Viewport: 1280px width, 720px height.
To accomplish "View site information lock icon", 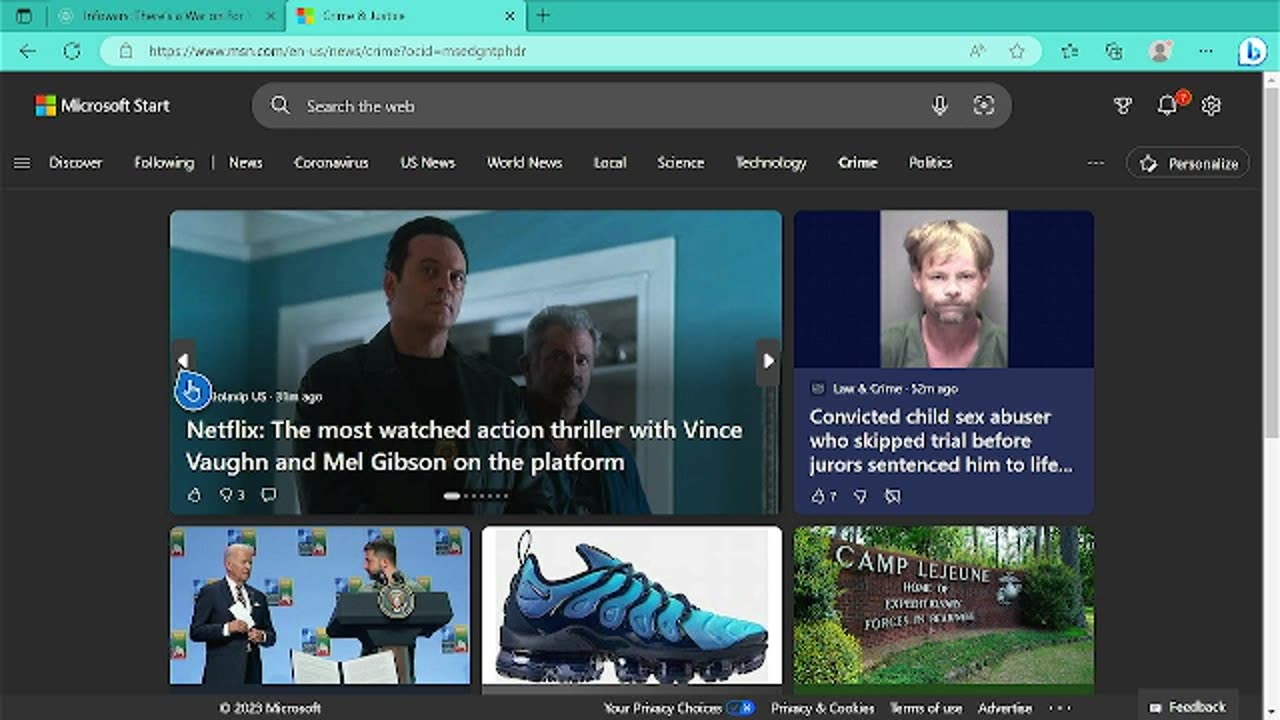I will 125,51.
